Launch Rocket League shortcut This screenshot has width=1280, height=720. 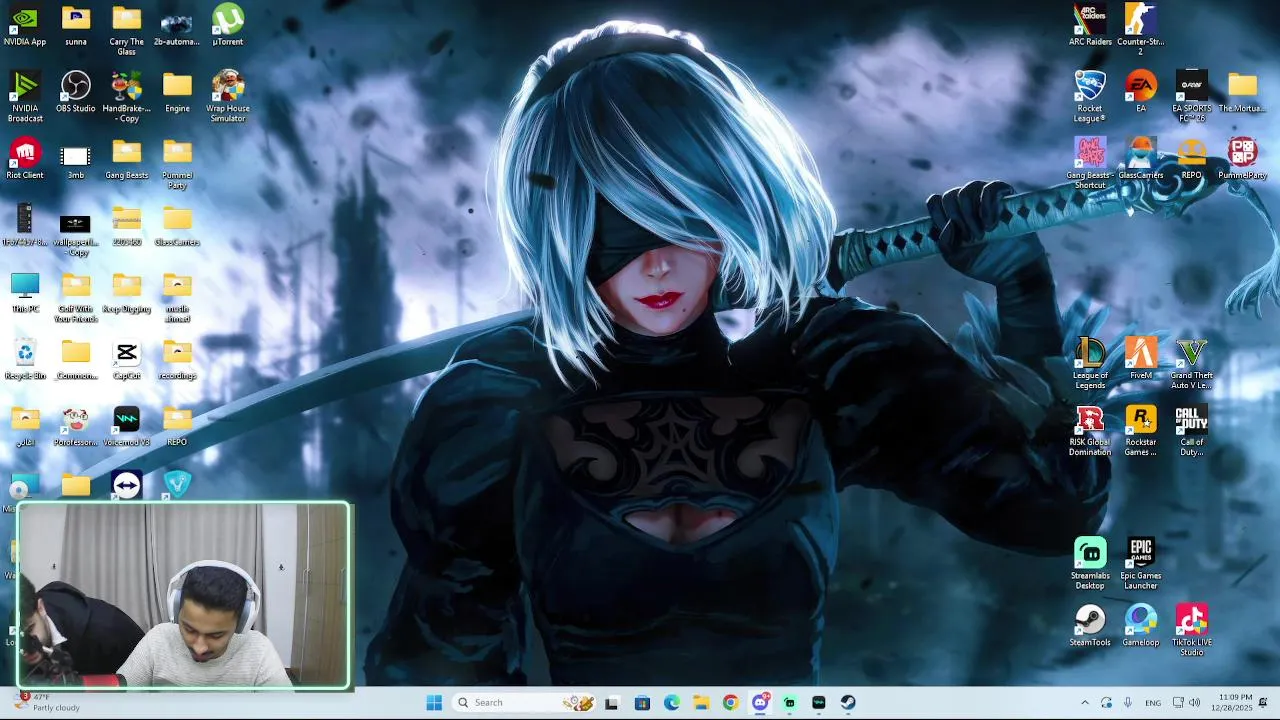[1090, 97]
